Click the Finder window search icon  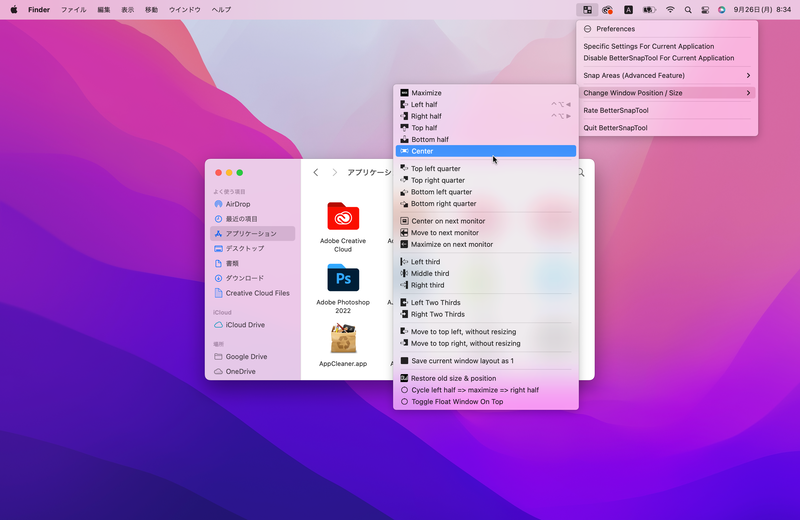[582, 172]
